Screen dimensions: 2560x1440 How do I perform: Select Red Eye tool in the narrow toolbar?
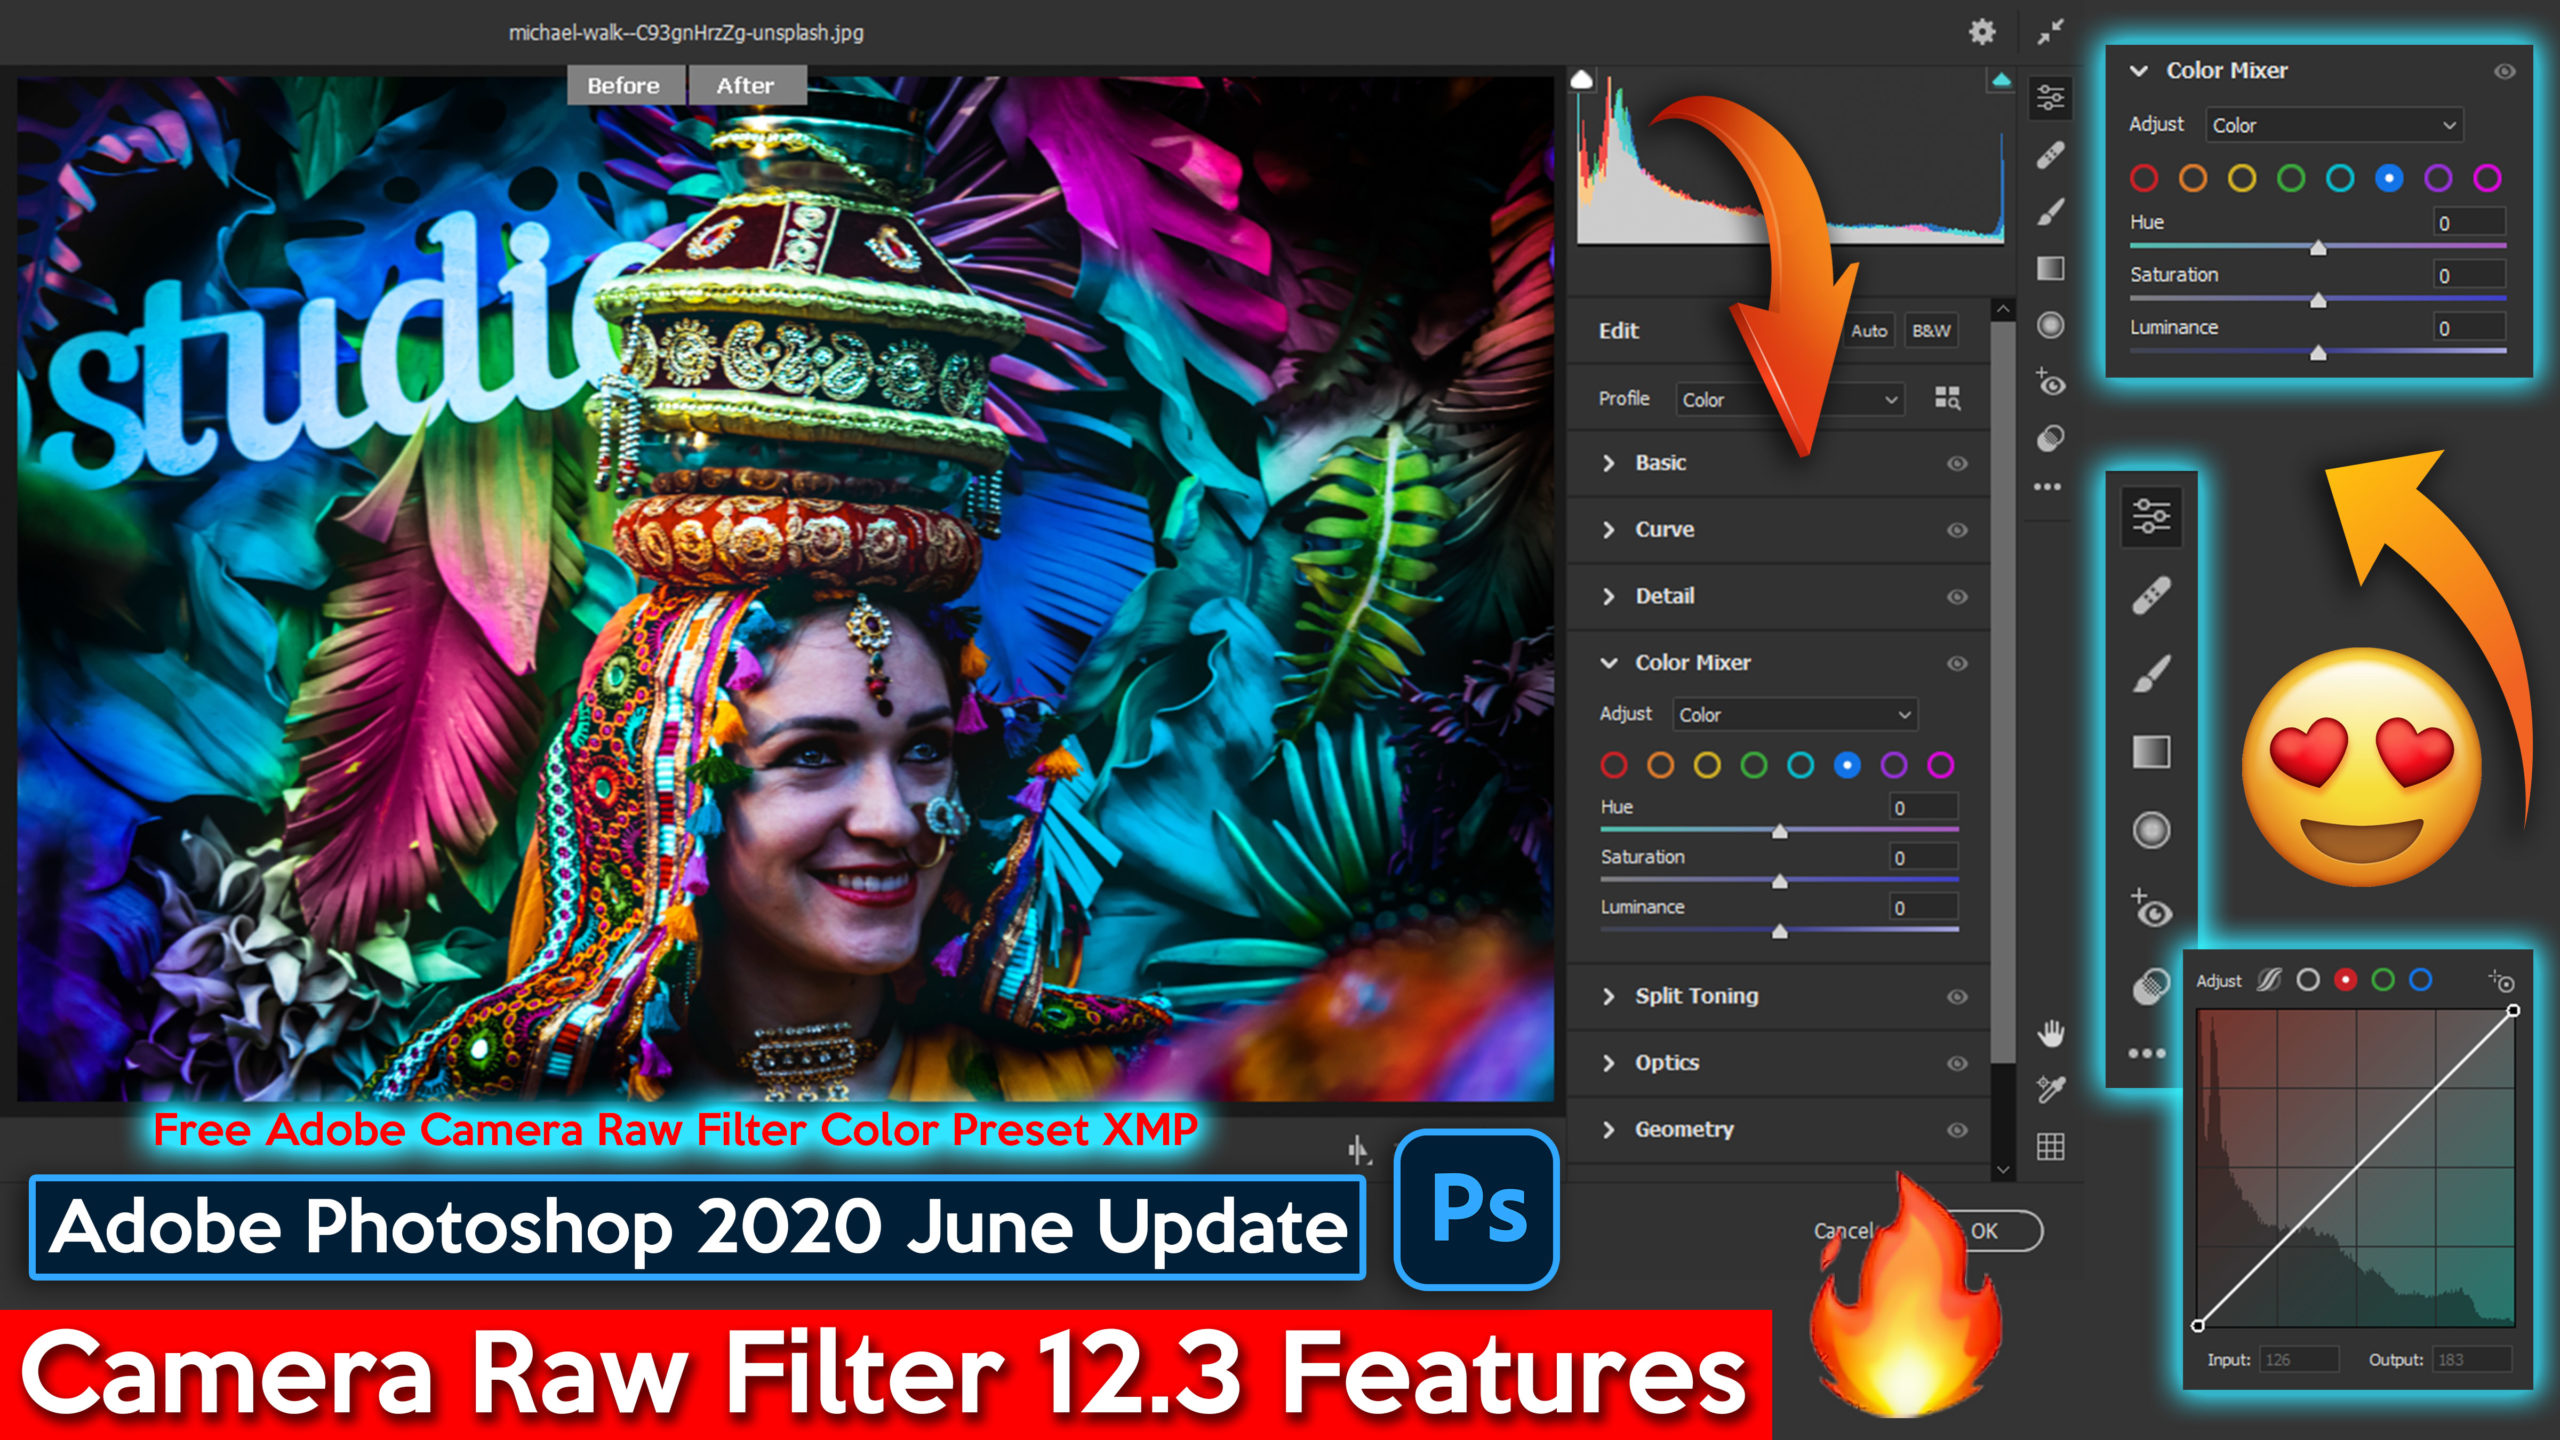coord(2050,382)
